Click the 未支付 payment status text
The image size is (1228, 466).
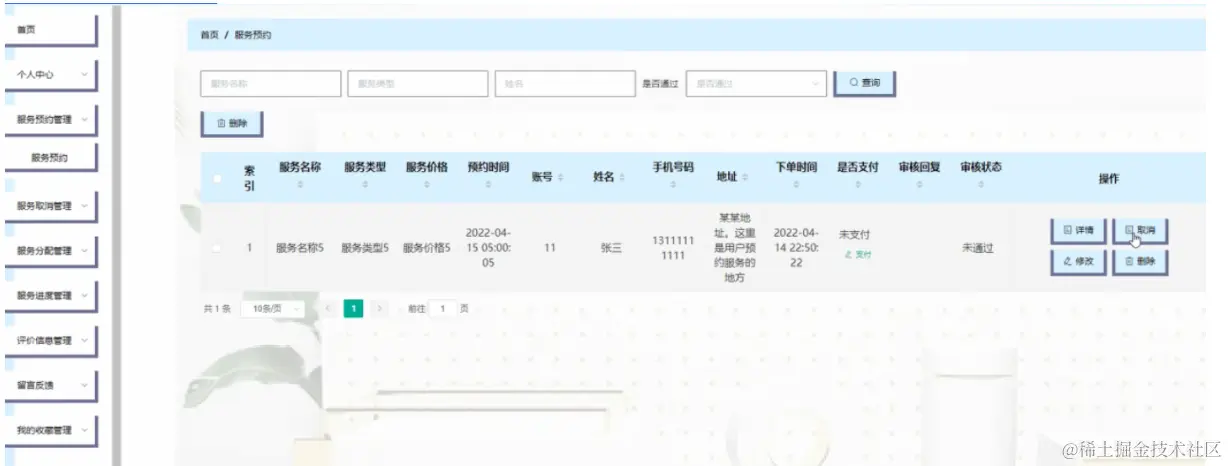click(854, 234)
